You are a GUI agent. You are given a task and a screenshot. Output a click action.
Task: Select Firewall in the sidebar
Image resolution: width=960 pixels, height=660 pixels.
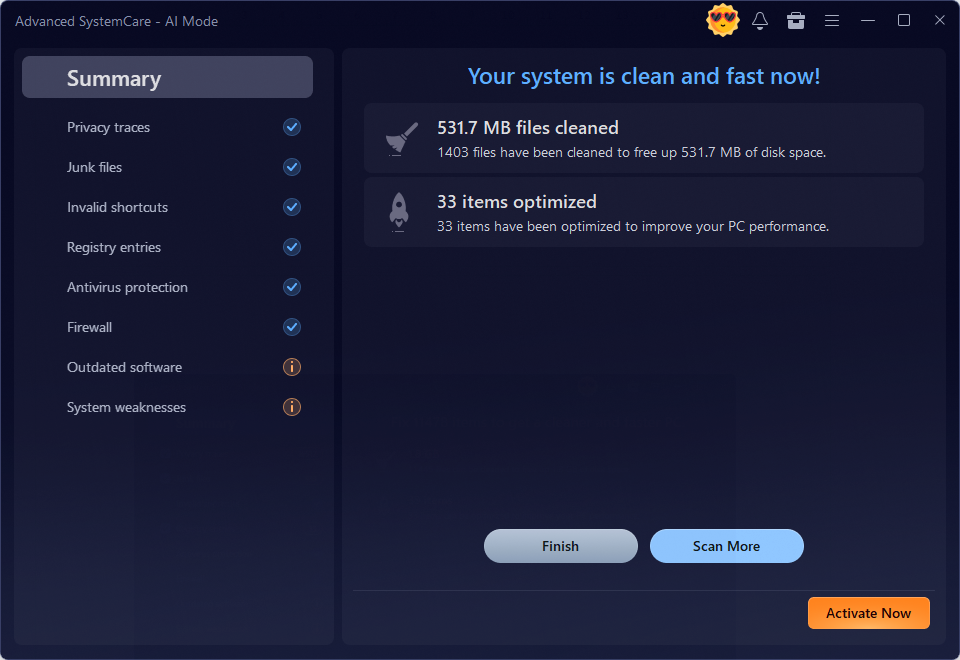pyautogui.click(x=89, y=327)
